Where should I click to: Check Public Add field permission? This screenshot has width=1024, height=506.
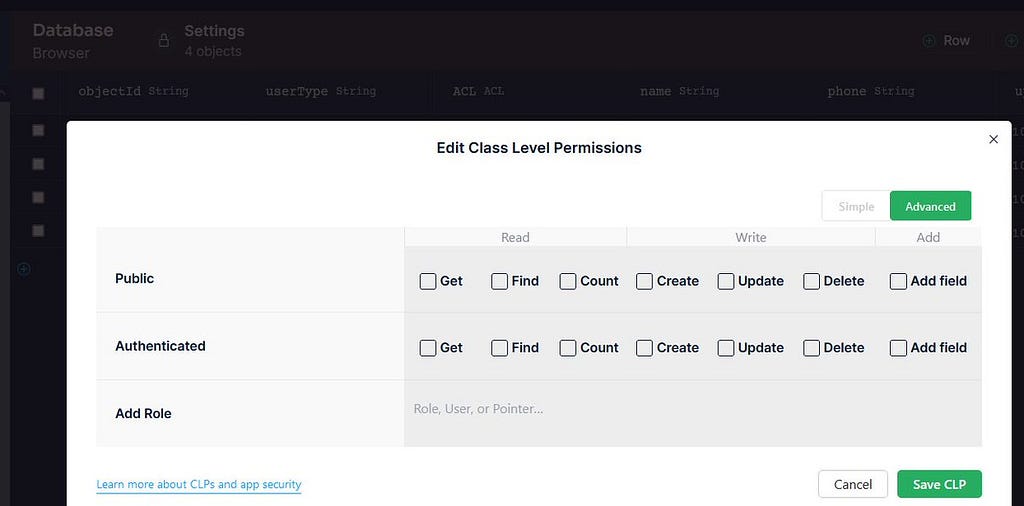(898, 281)
